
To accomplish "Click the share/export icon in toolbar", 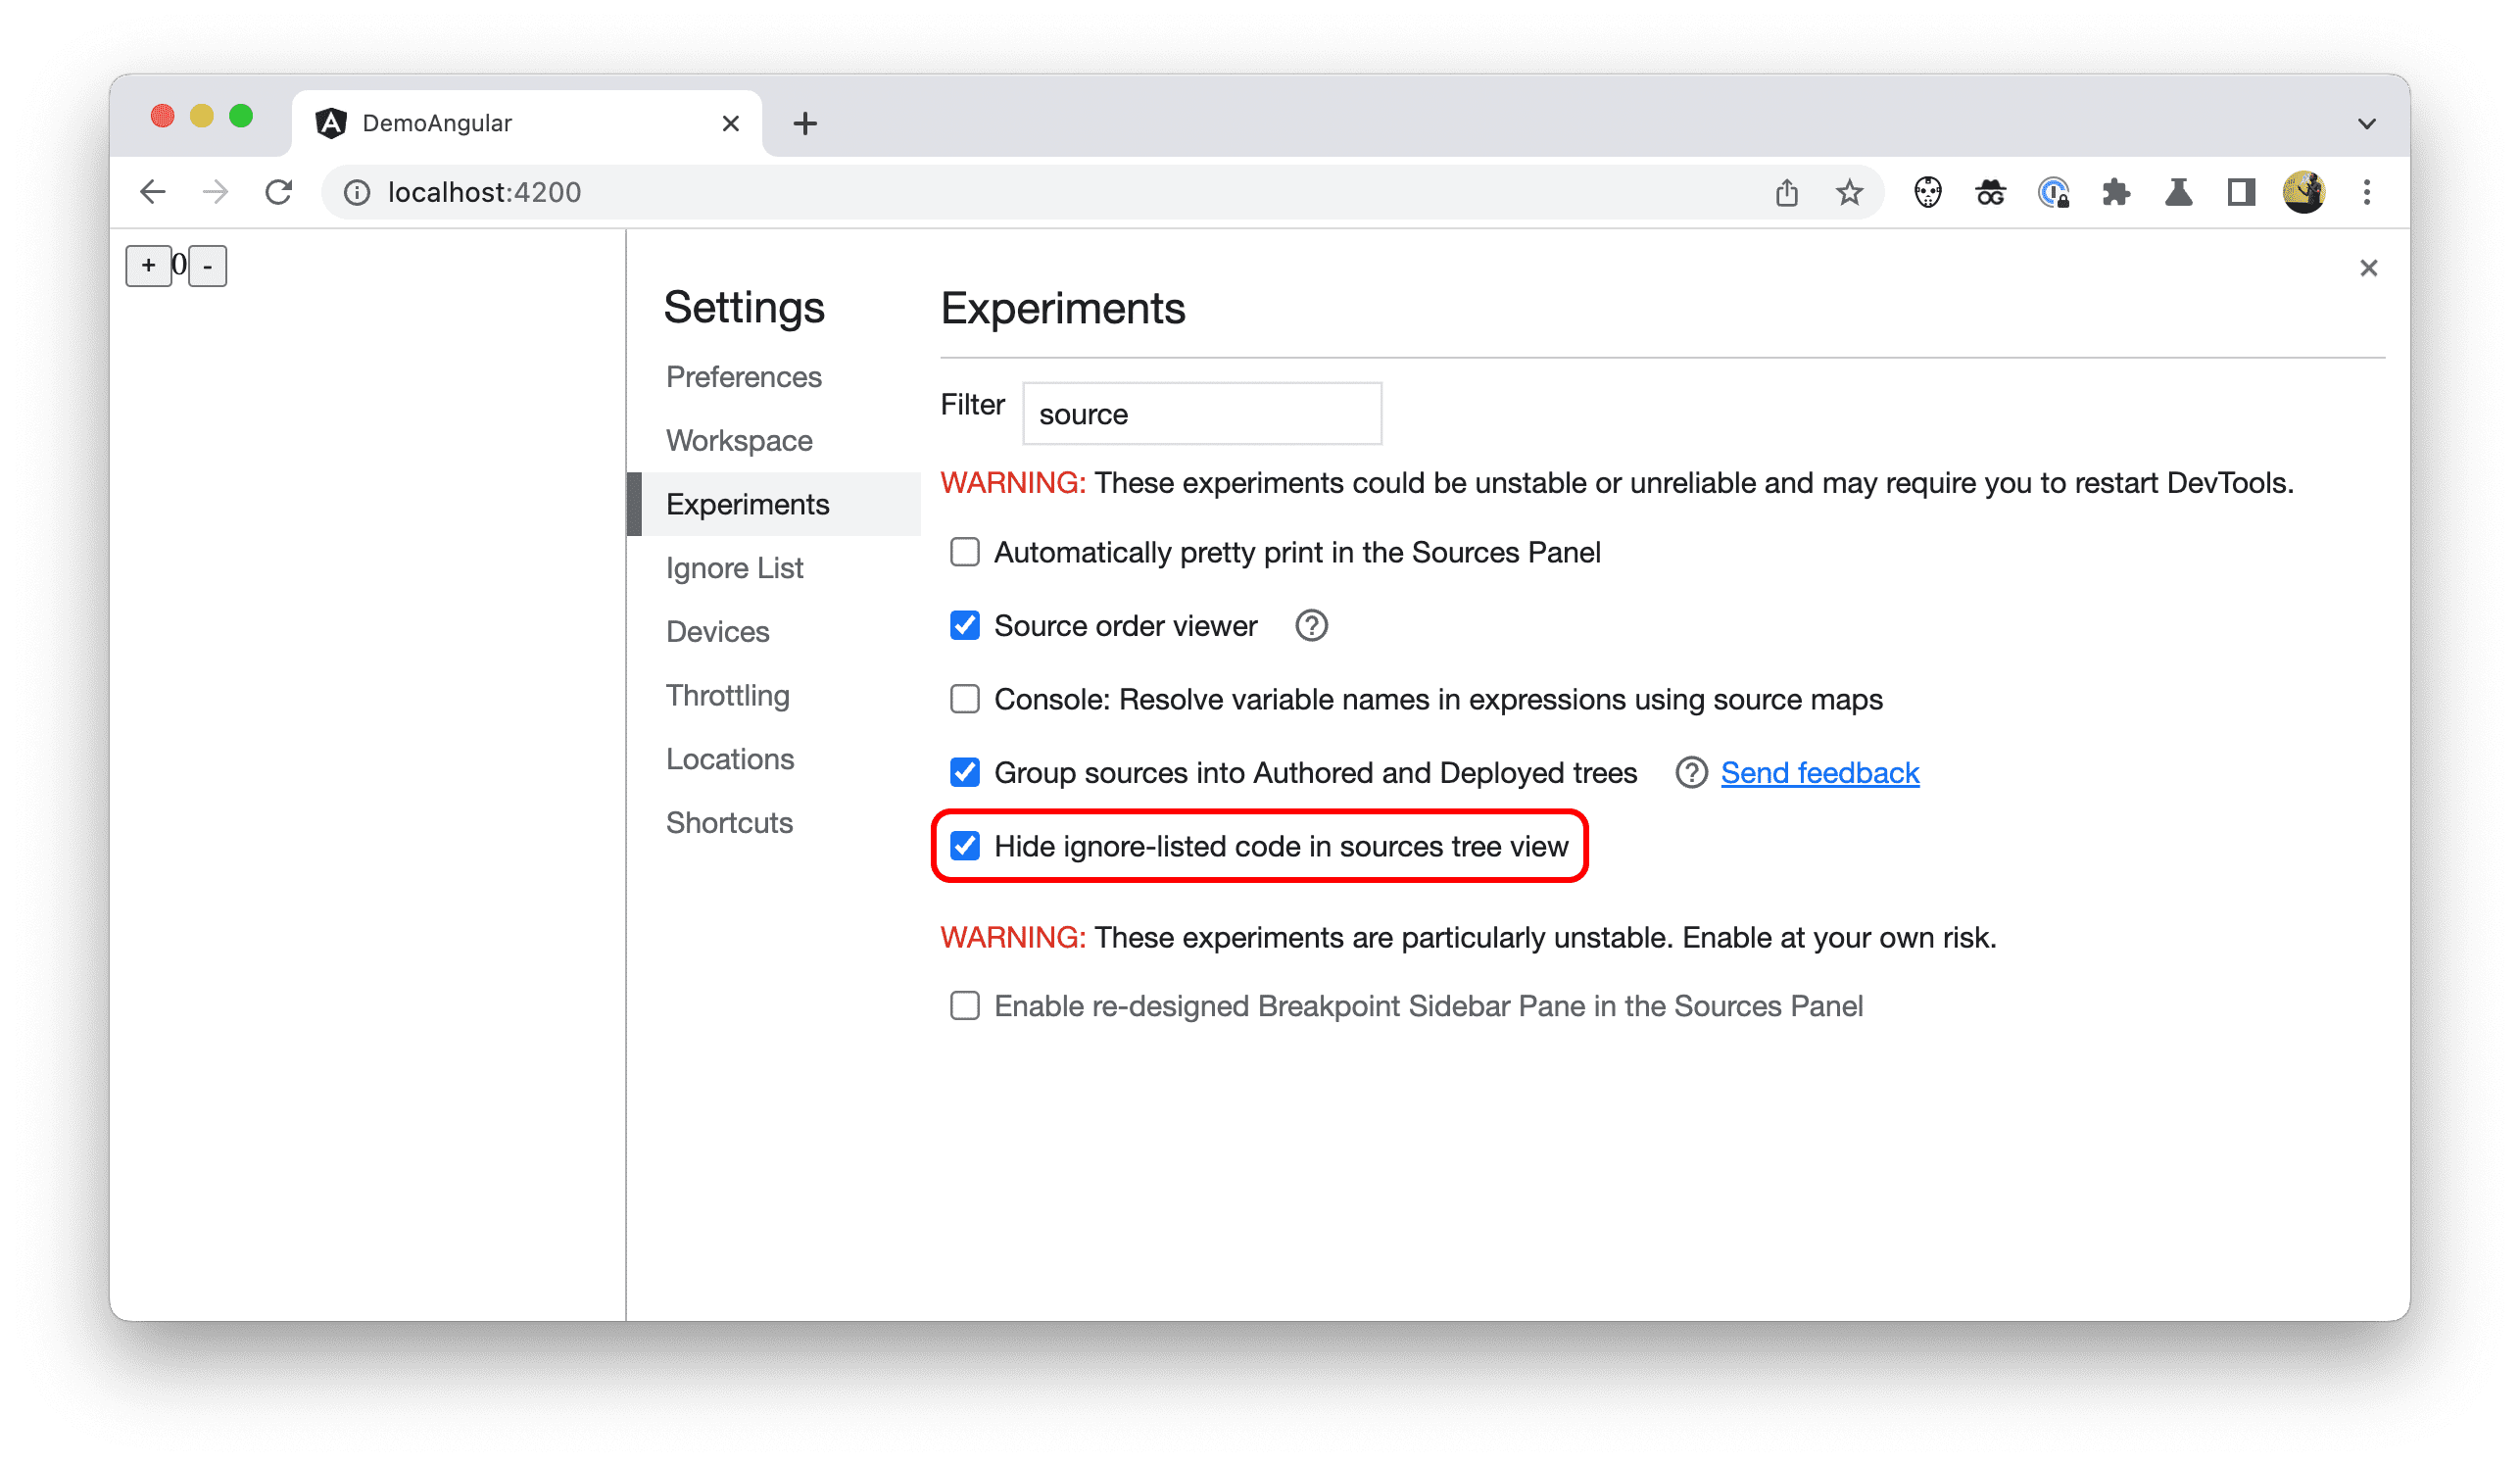I will 1787,190.
